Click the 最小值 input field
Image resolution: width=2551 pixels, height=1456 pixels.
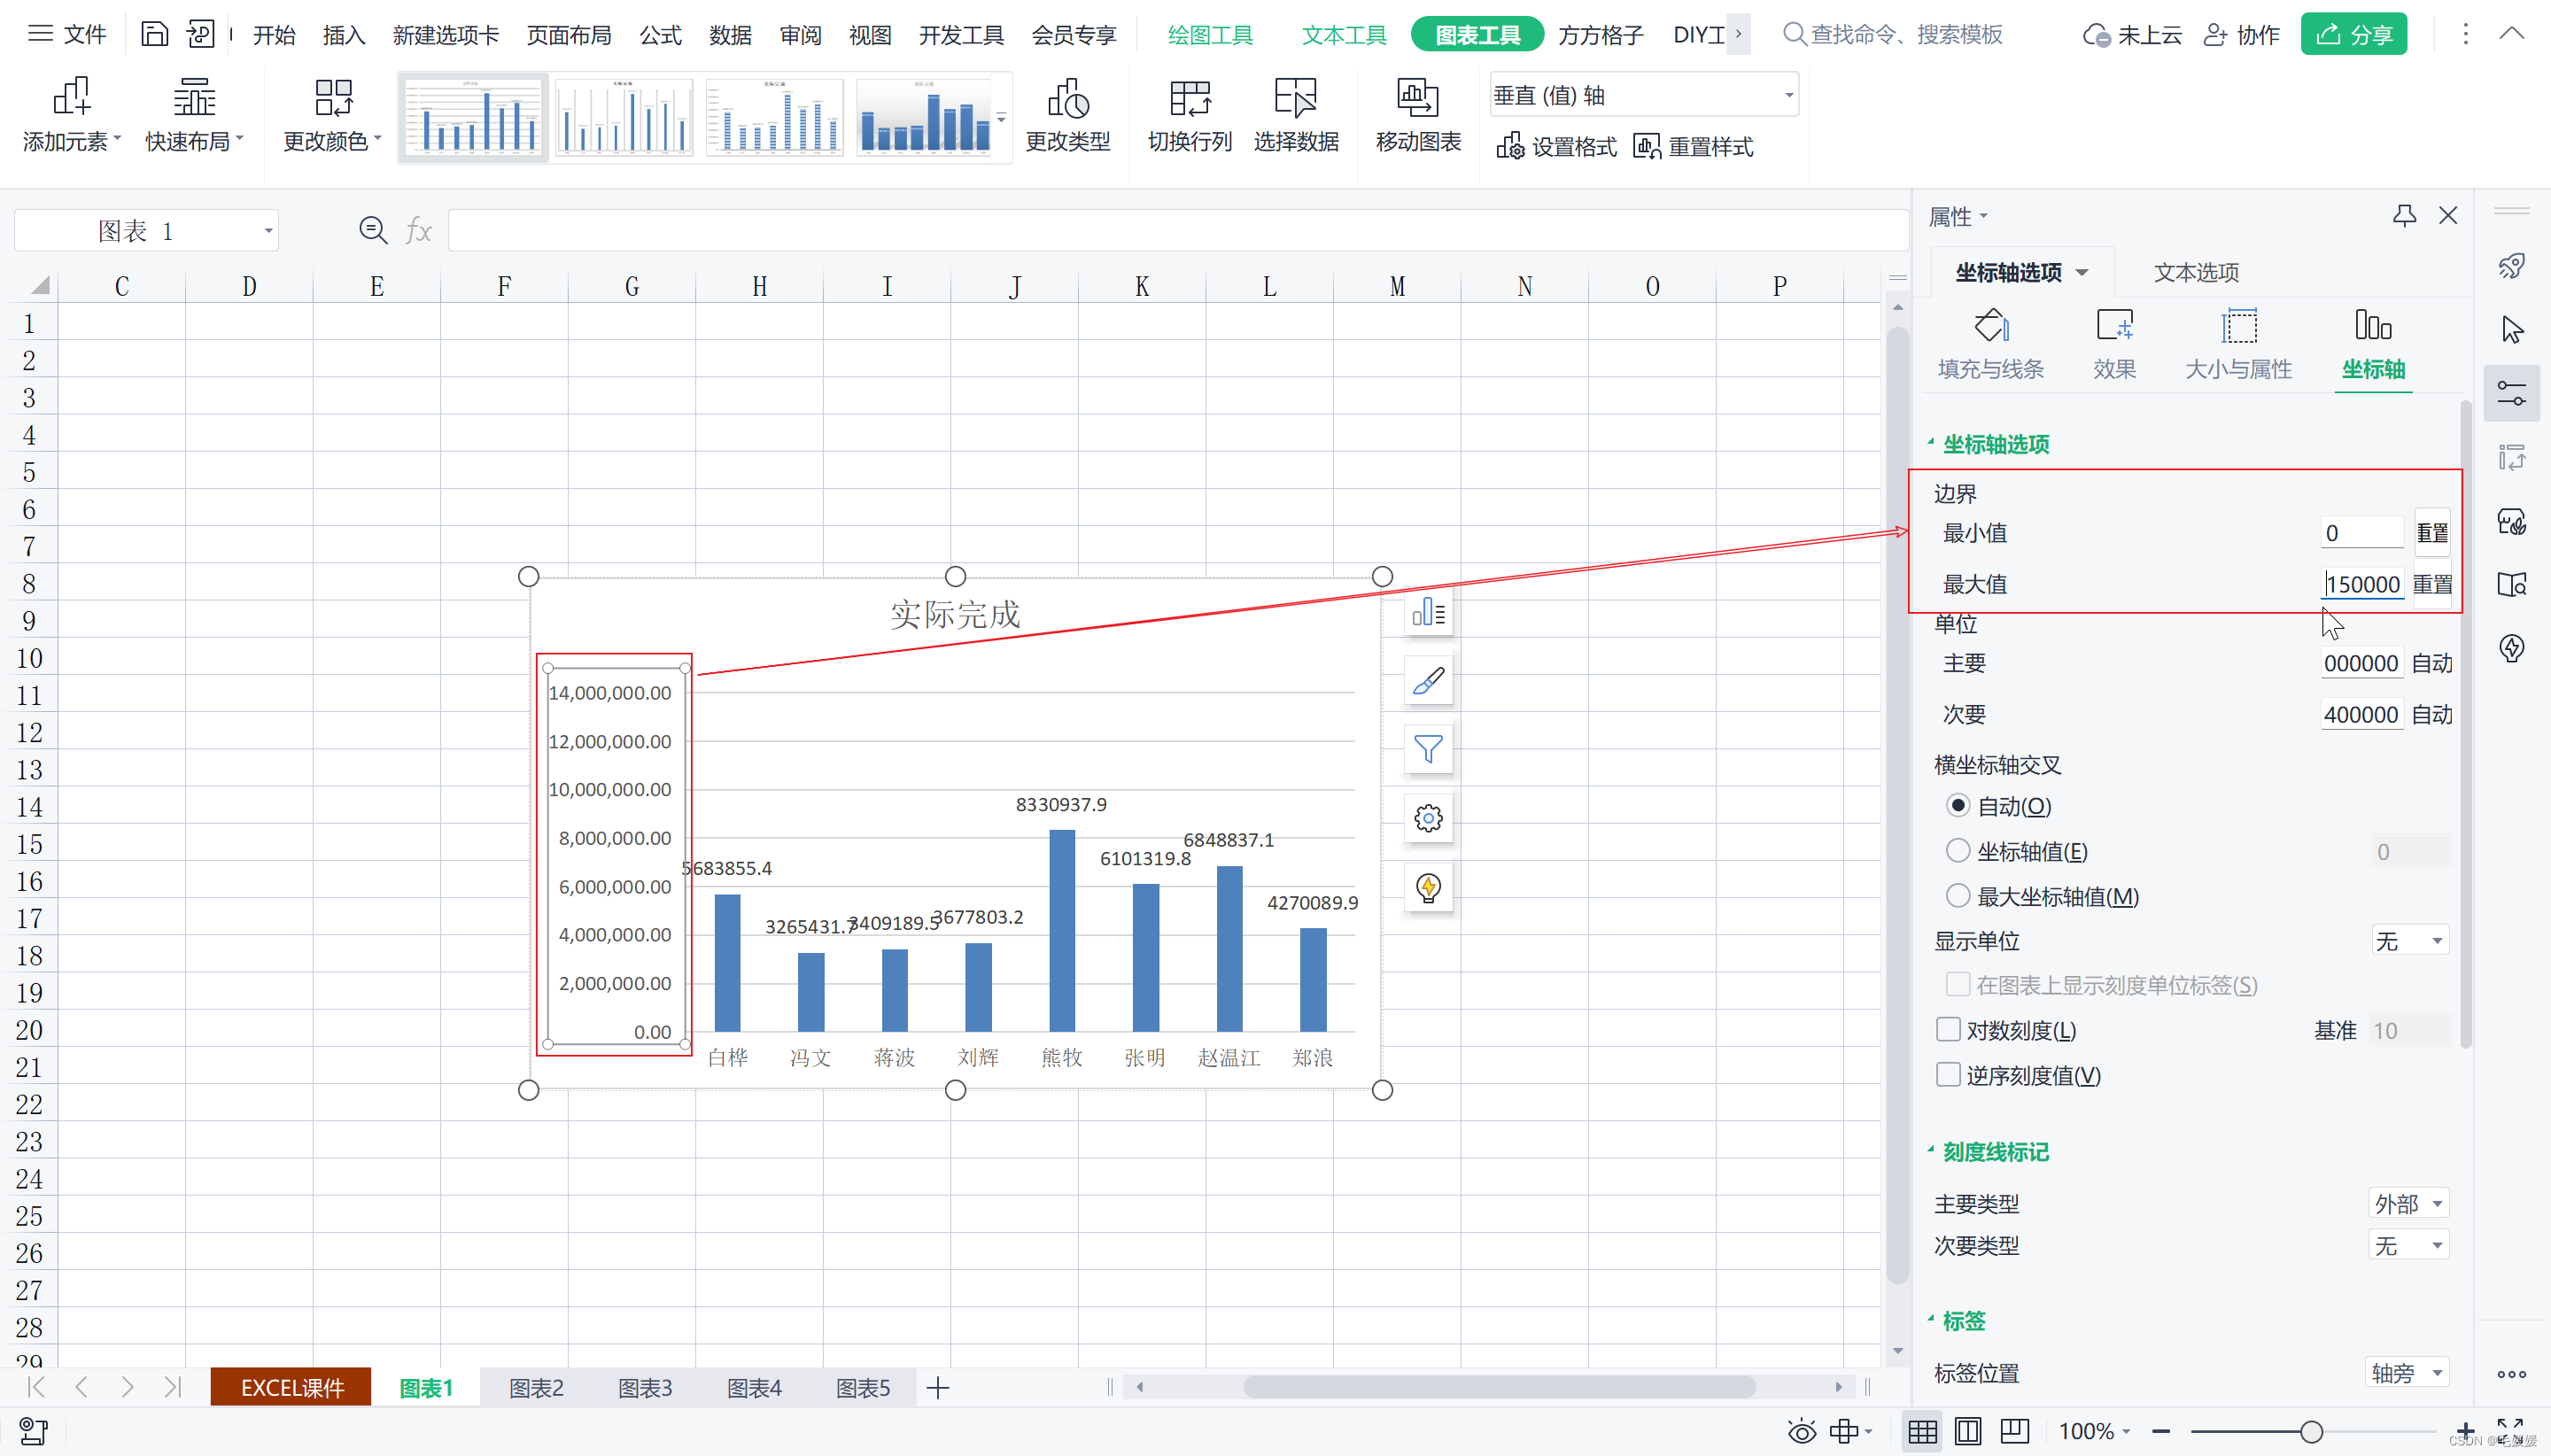click(x=2362, y=532)
